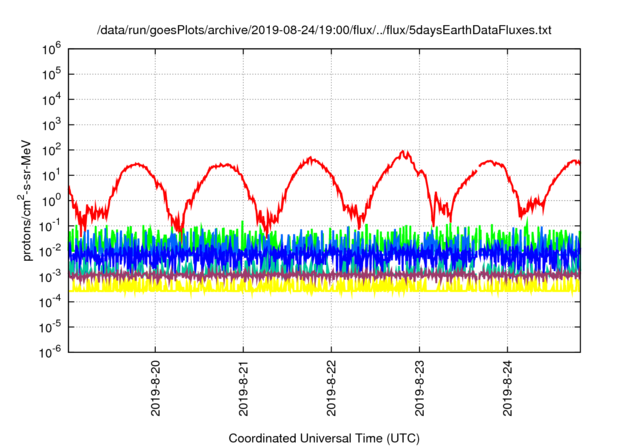The width and height of the screenshot is (640, 448).
Task: Click the yellow flux band at the bottom of traces
Action: click(324, 286)
